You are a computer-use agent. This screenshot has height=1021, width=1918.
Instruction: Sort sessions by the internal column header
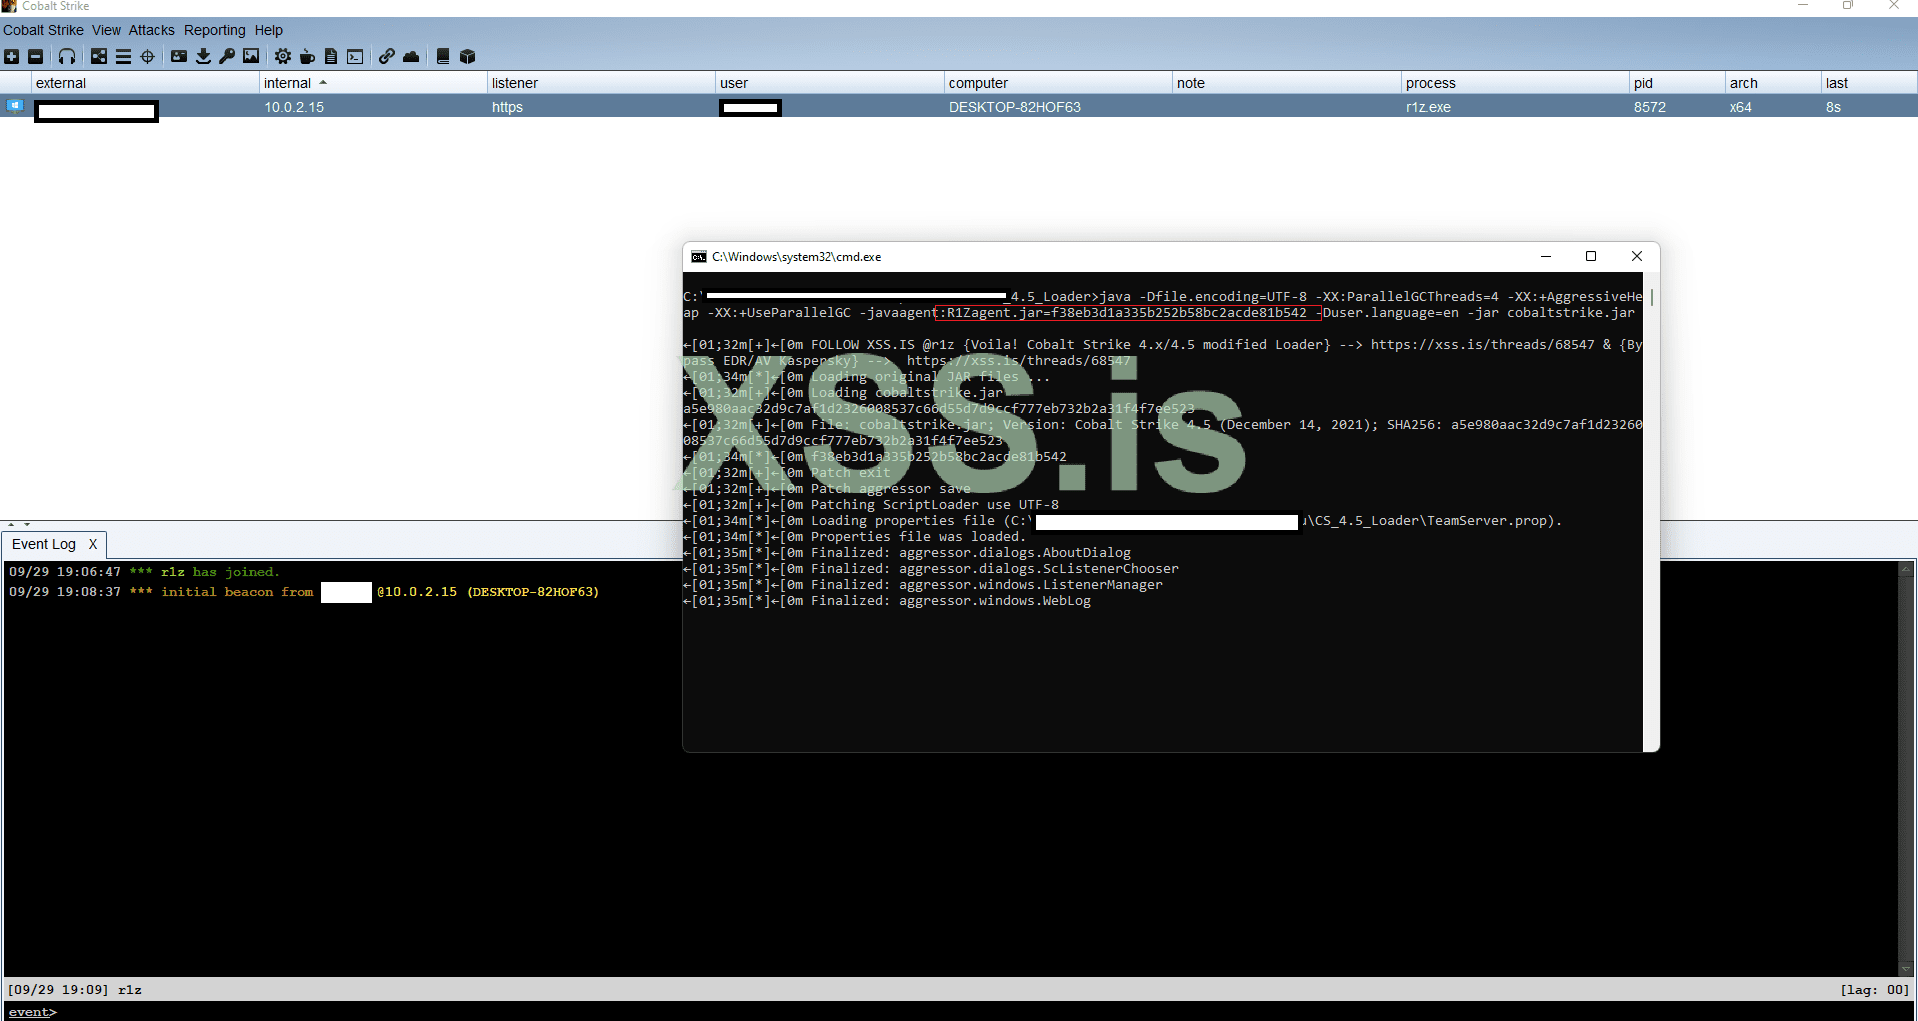(374, 83)
